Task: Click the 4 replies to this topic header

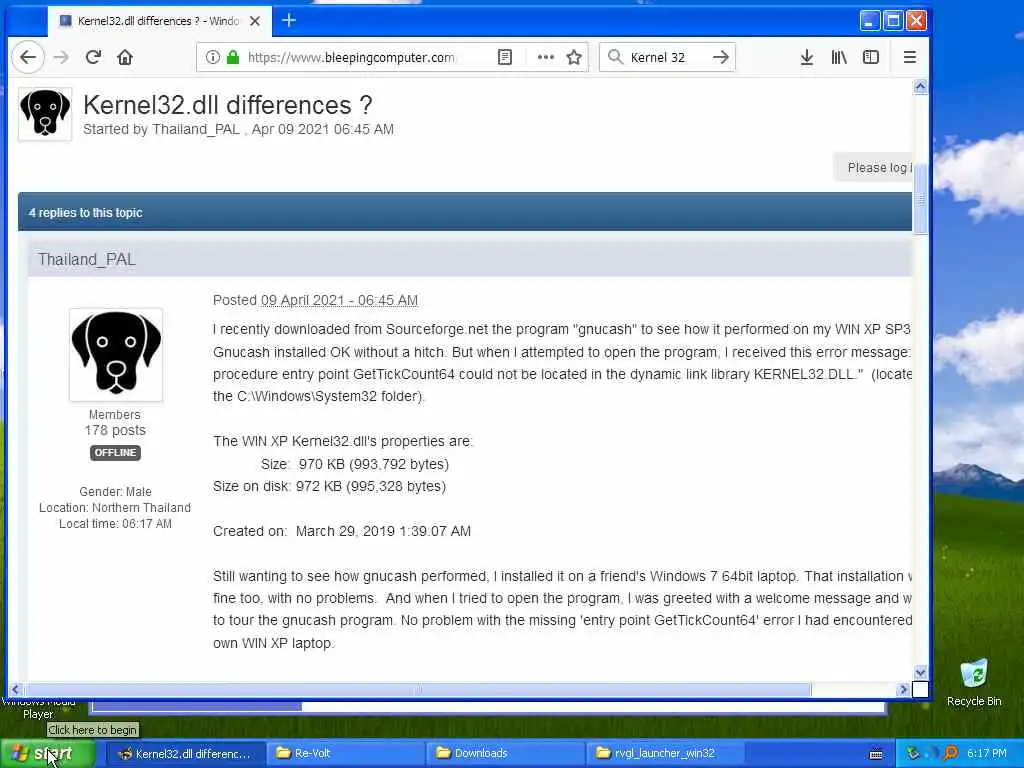Action: [x=86, y=213]
